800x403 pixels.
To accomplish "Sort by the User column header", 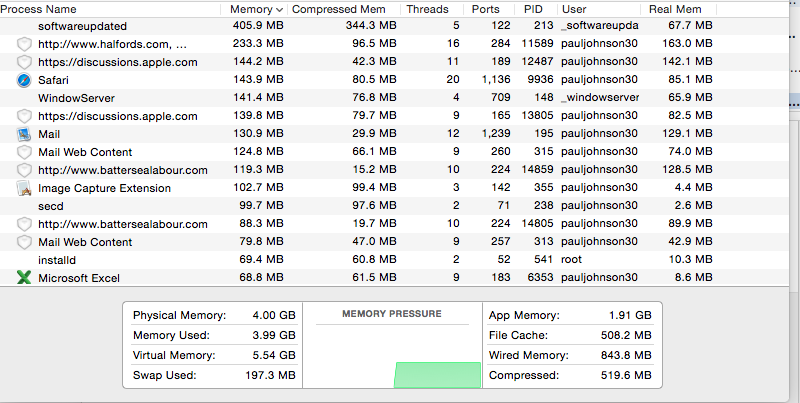I will [x=575, y=9].
